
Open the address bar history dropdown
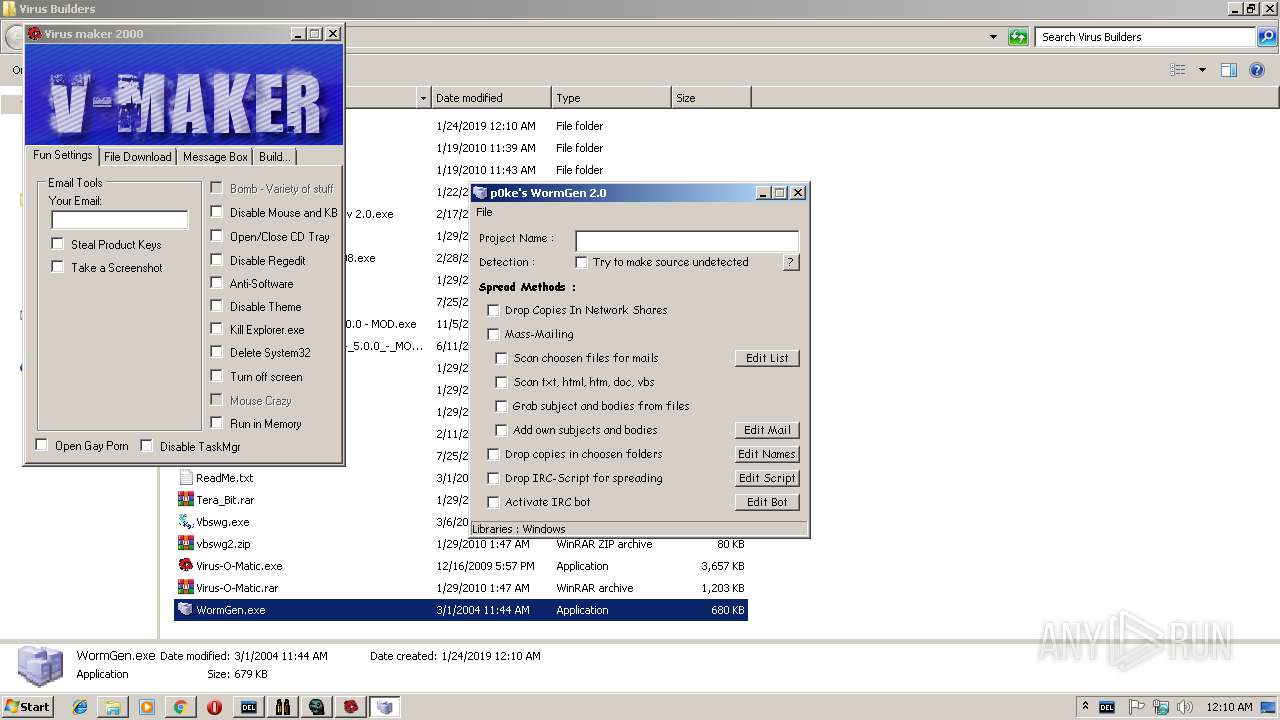pyautogui.click(x=993, y=37)
